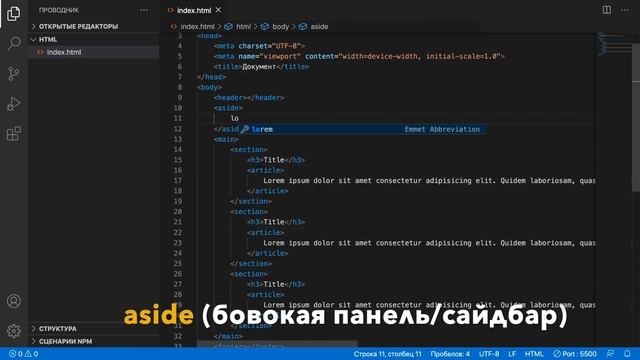Open the Search view

tap(13, 43)
